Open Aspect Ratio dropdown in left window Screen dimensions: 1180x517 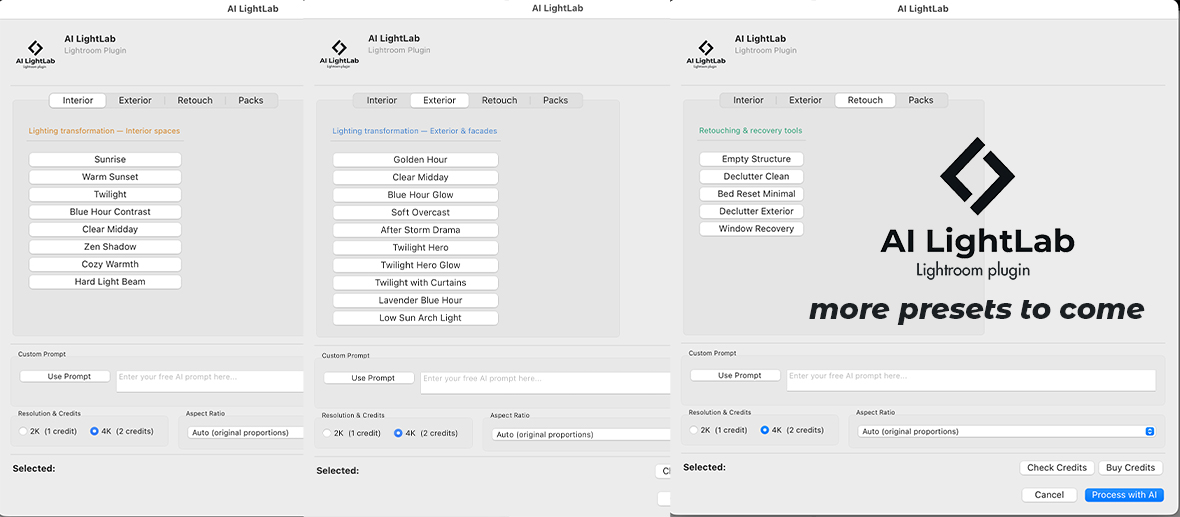(x=245, y=433)
